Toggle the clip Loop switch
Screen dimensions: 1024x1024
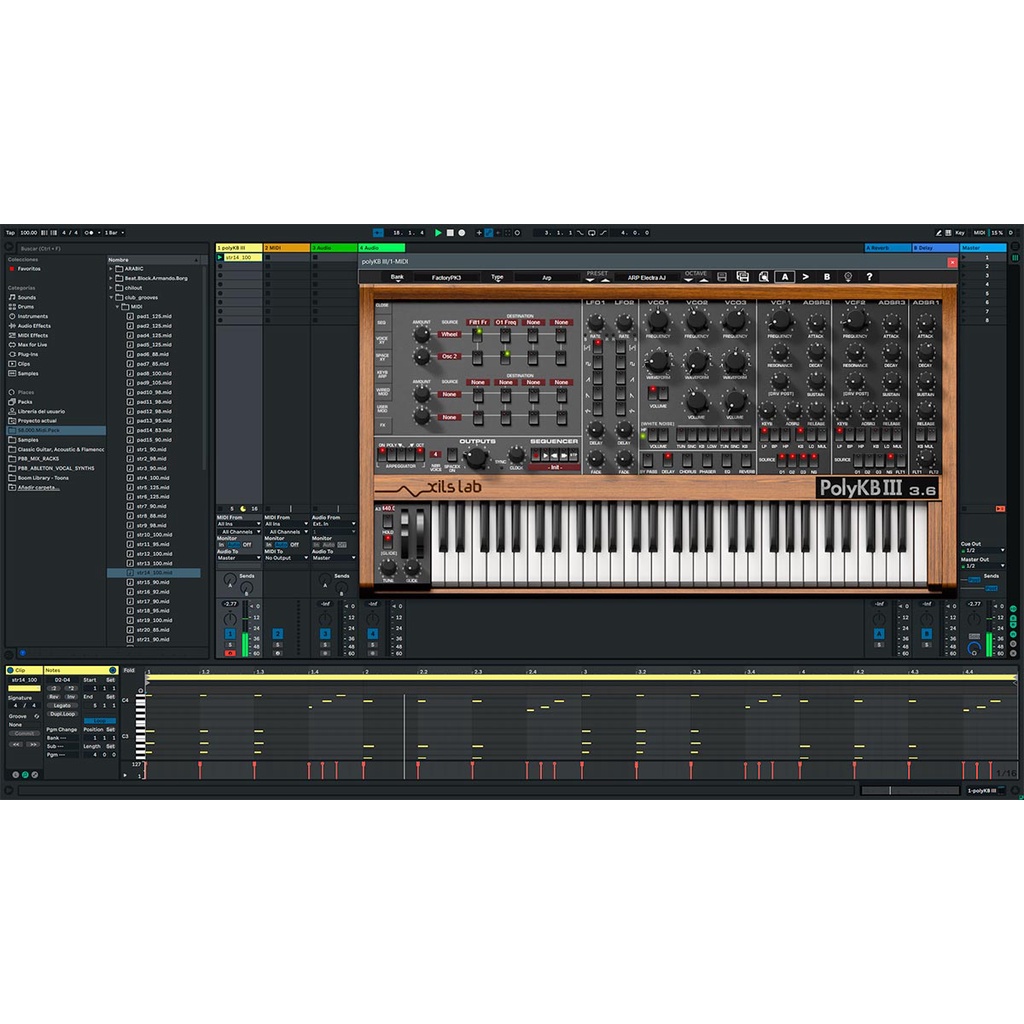99,720
